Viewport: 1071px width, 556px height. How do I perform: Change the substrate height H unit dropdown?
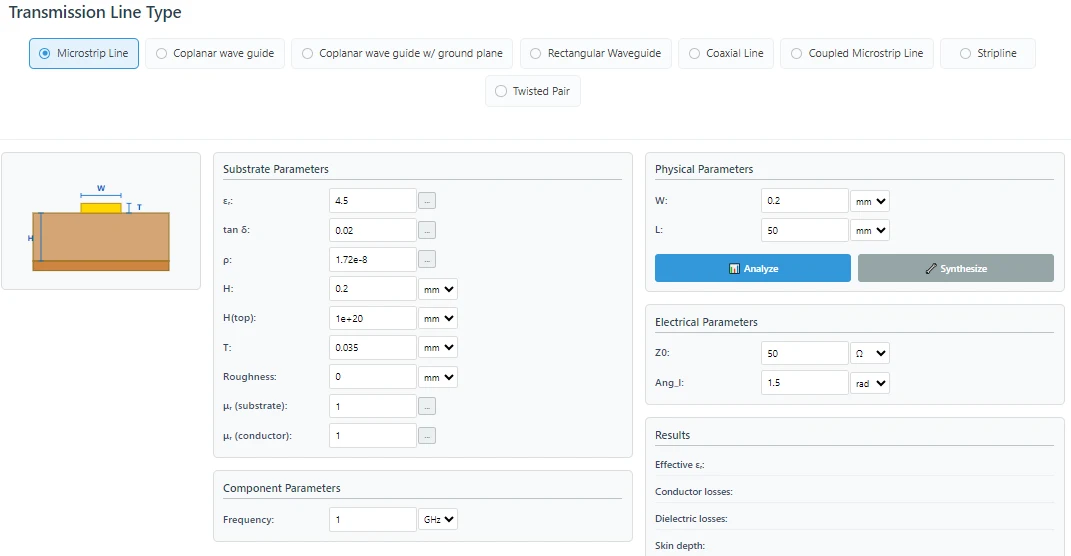[x=438, y=289]
